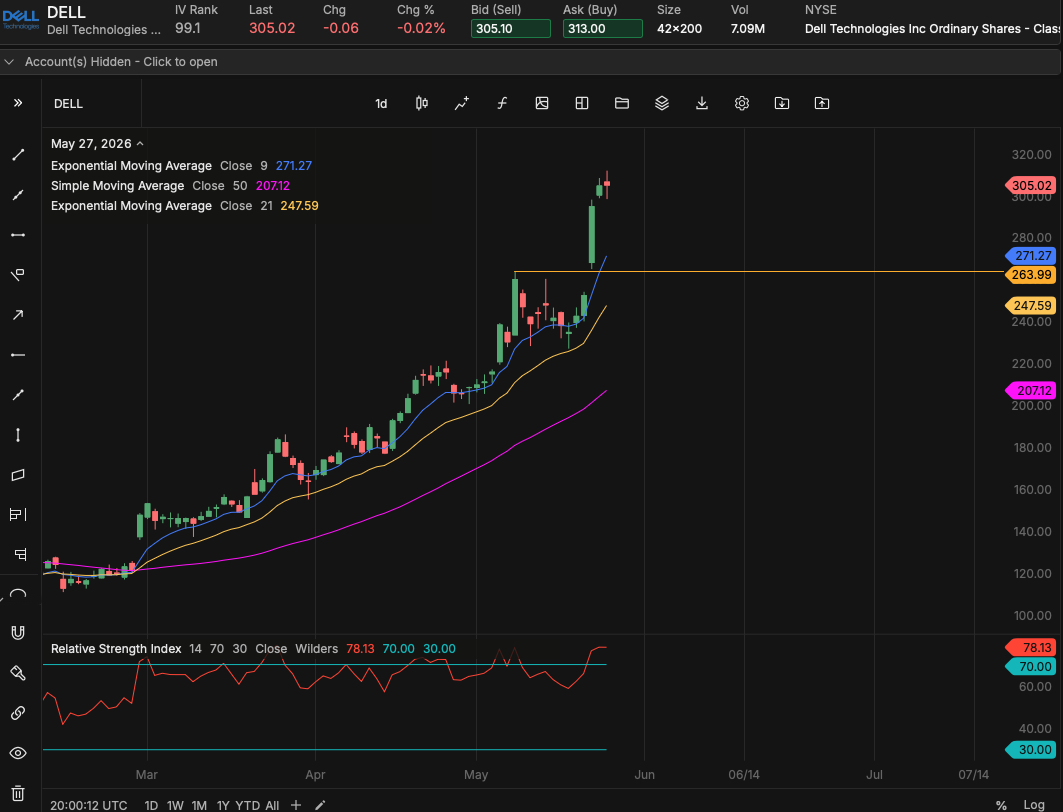This screenshot has width=1063, height=812.
Task: Toggle drawings visibility with the eye icon
Action: pos(18,753)
